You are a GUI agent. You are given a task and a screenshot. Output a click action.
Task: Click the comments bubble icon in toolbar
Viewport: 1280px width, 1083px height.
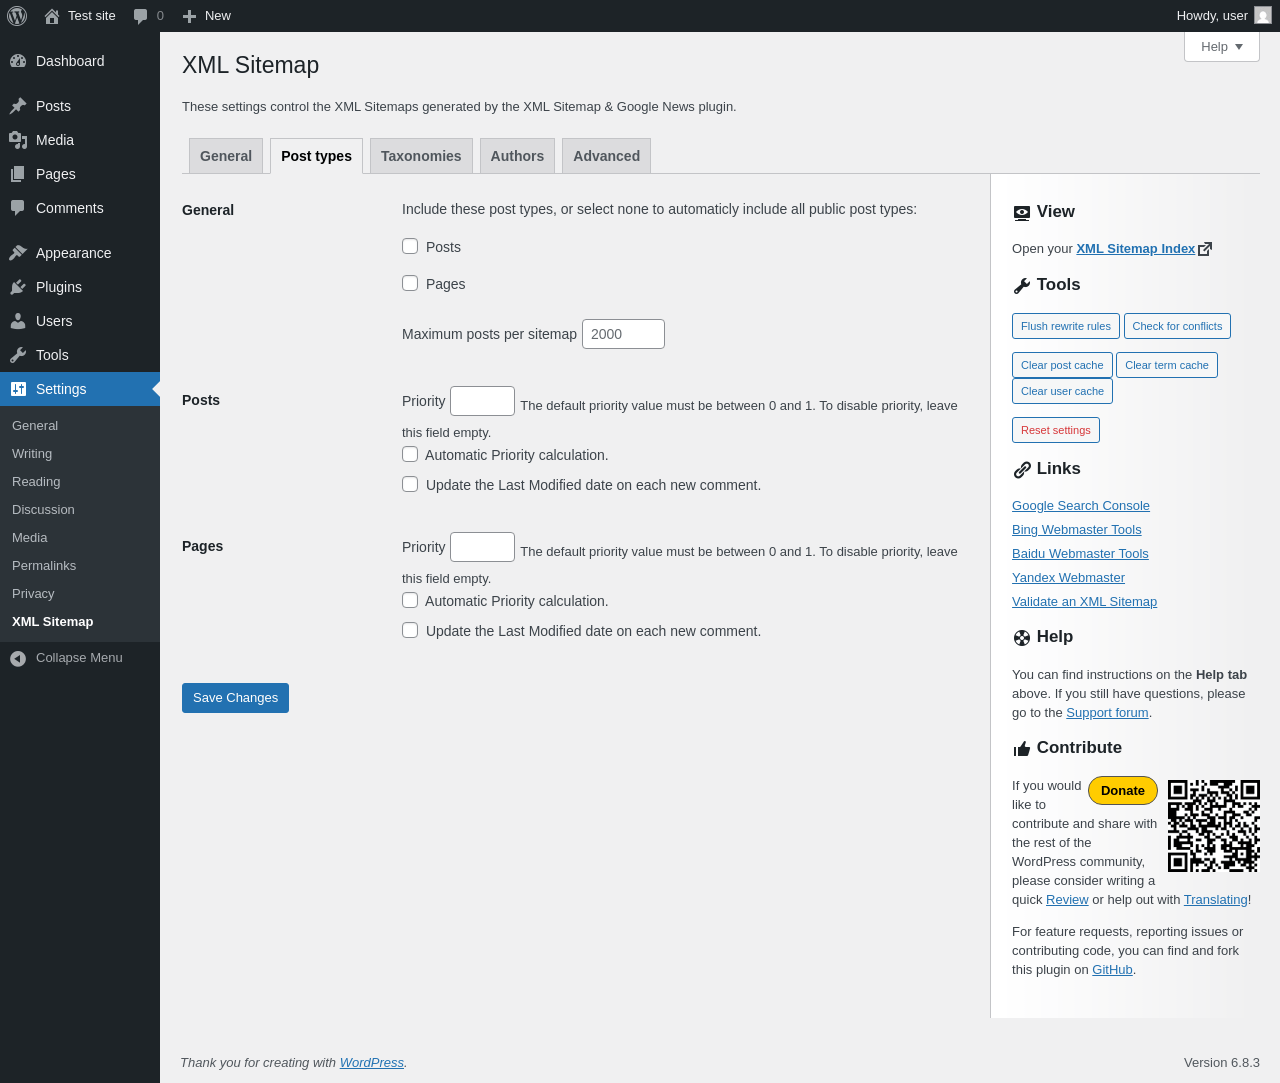click(141, 16)
